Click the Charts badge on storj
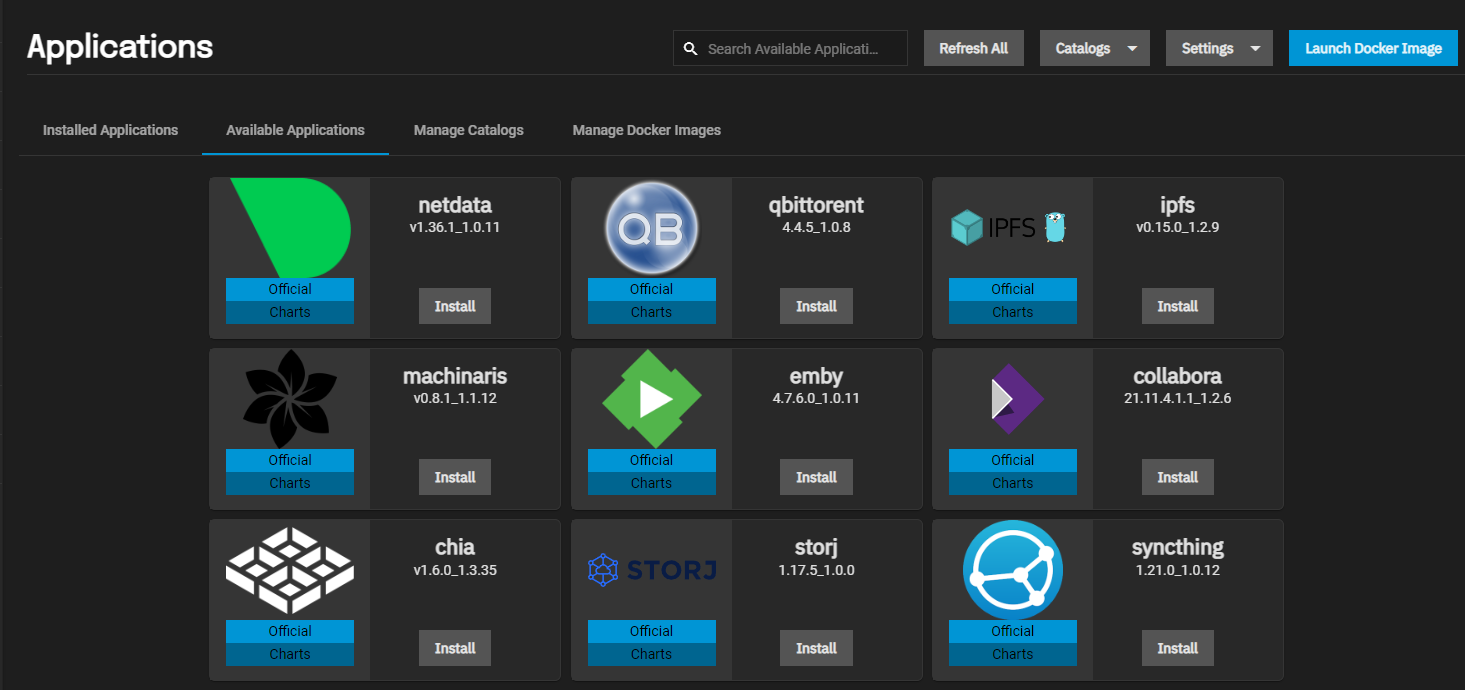This screenshot has height=690, width=1465. [651, 654]
